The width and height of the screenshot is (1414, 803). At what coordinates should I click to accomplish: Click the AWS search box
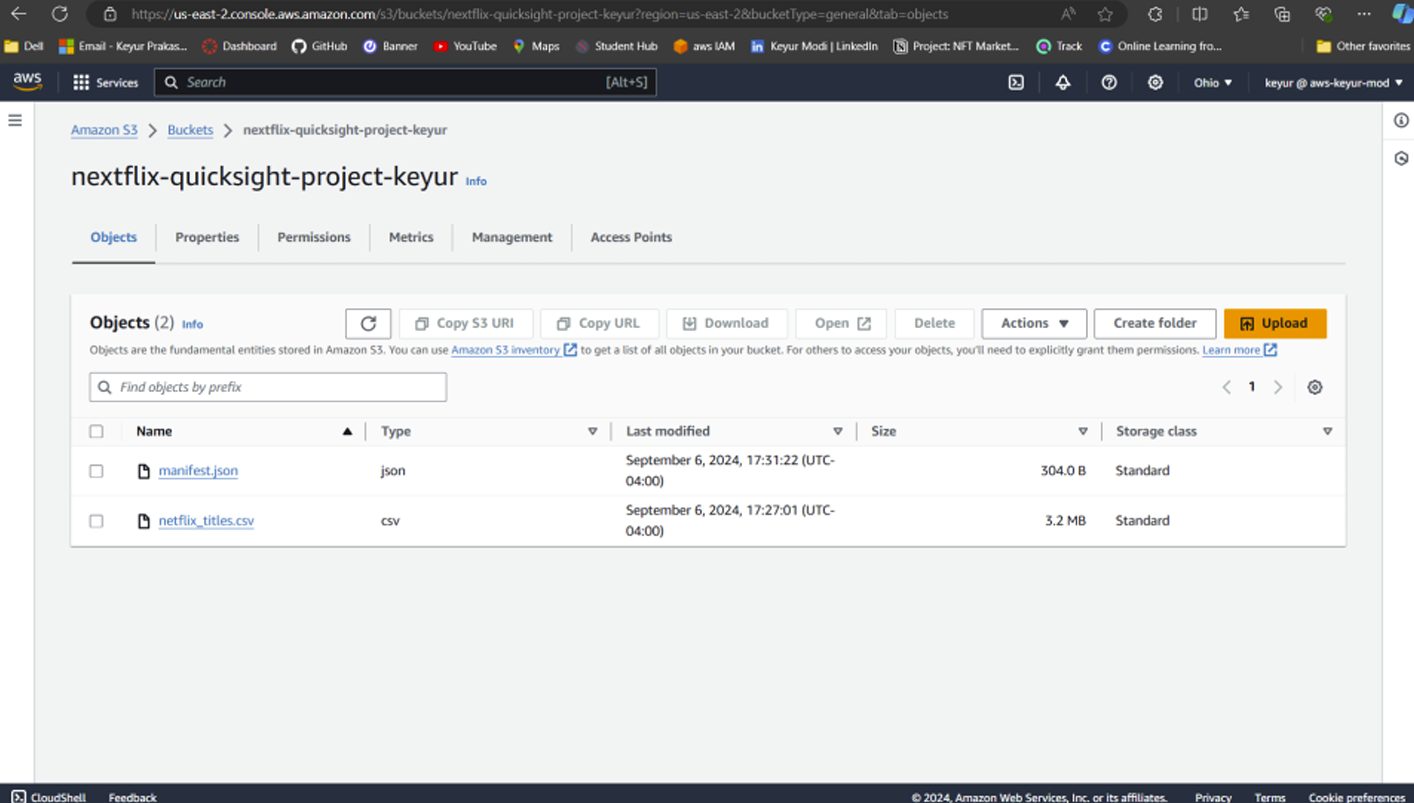point(405,82)
